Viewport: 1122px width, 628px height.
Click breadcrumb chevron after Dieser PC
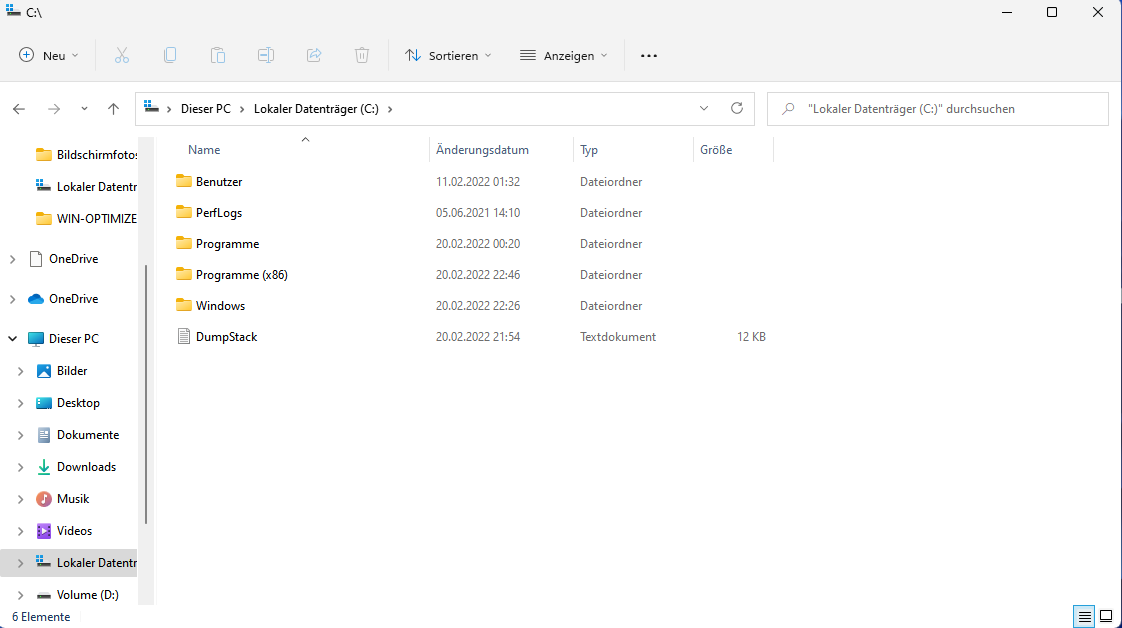[242, 109]
